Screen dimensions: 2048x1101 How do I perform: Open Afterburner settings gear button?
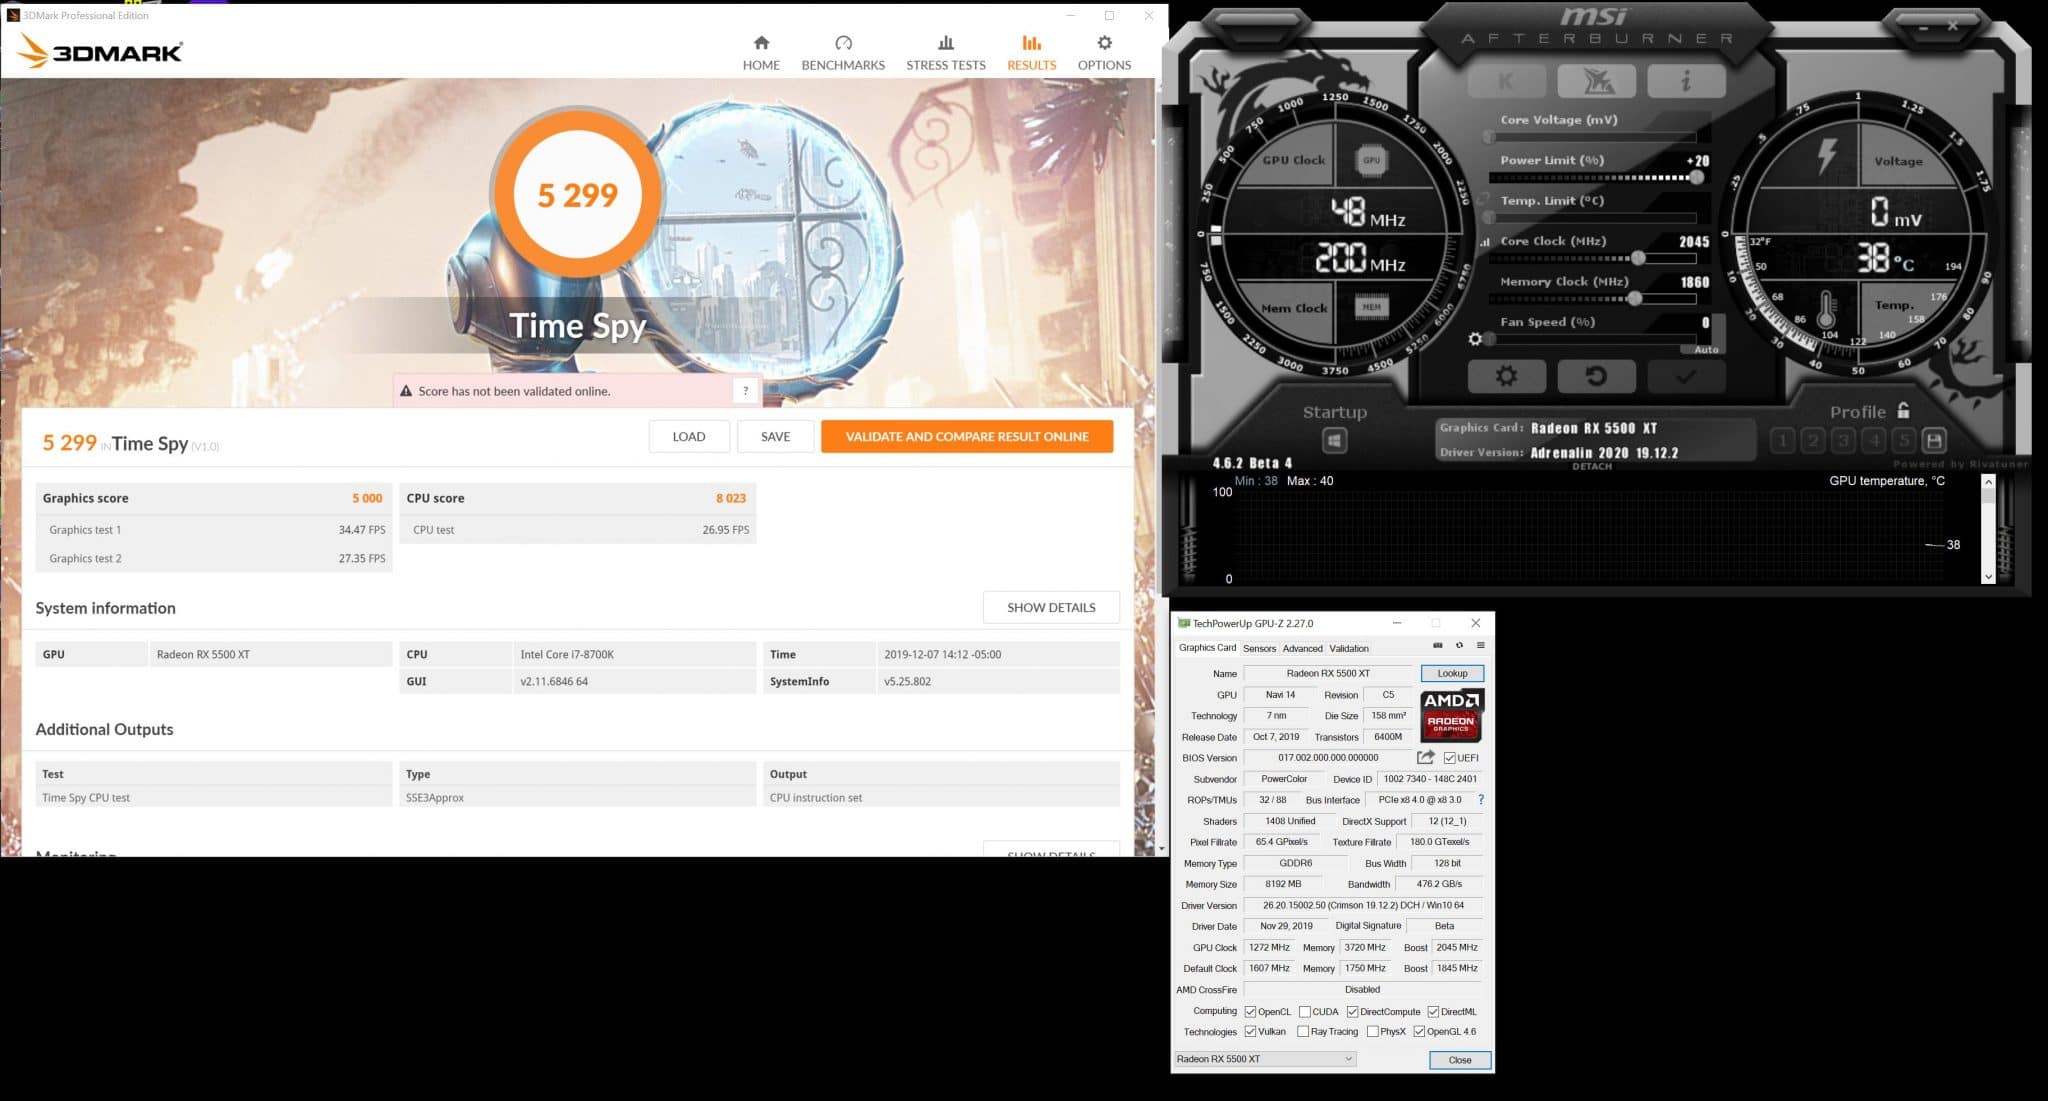(x=1506, y=377)
